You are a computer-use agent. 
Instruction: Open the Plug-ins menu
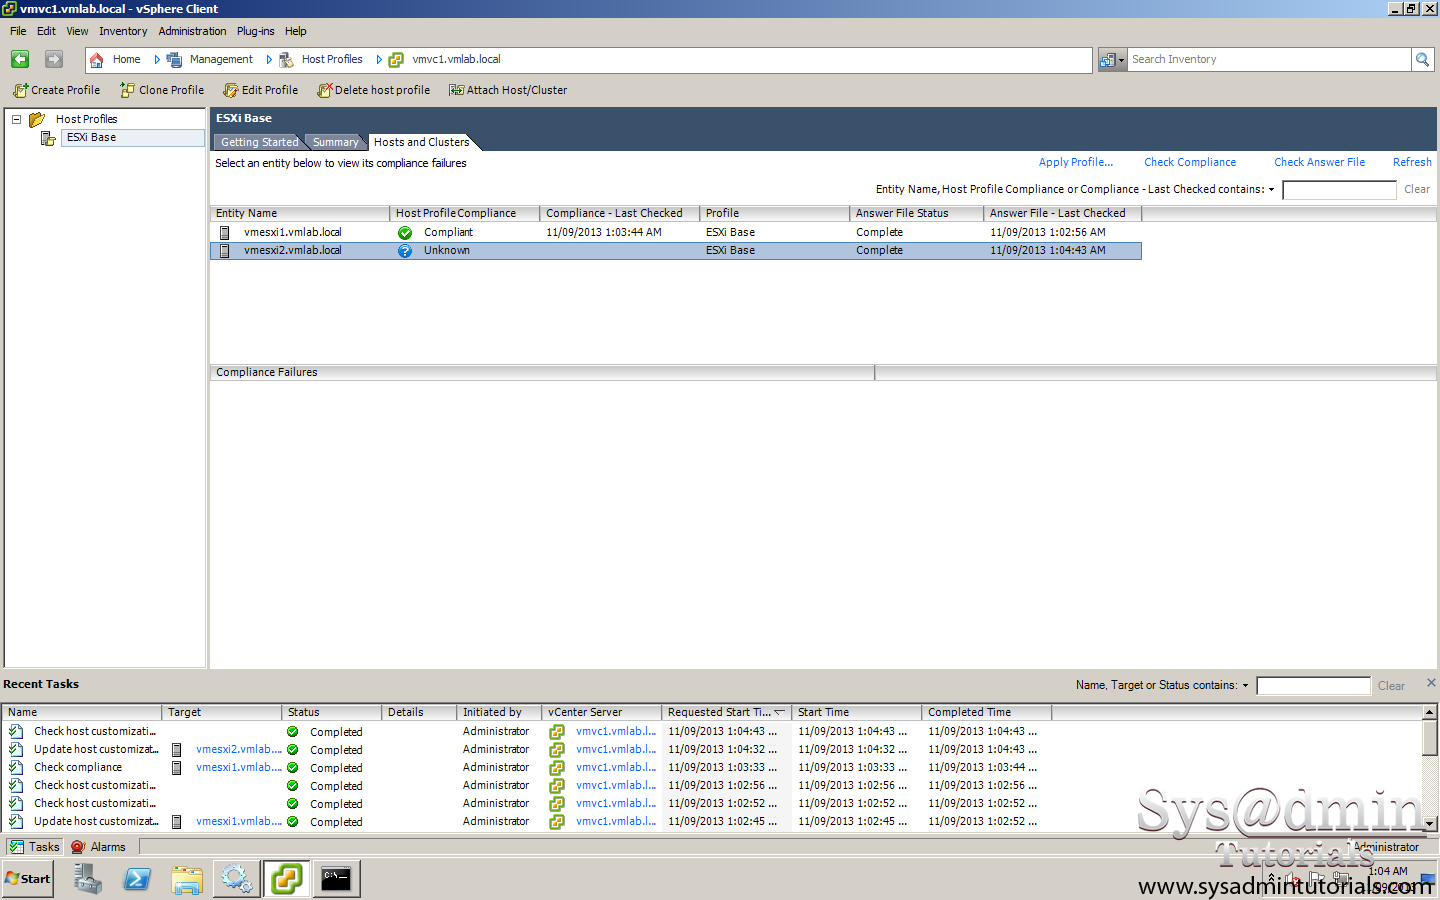click(x=255, y=31)
